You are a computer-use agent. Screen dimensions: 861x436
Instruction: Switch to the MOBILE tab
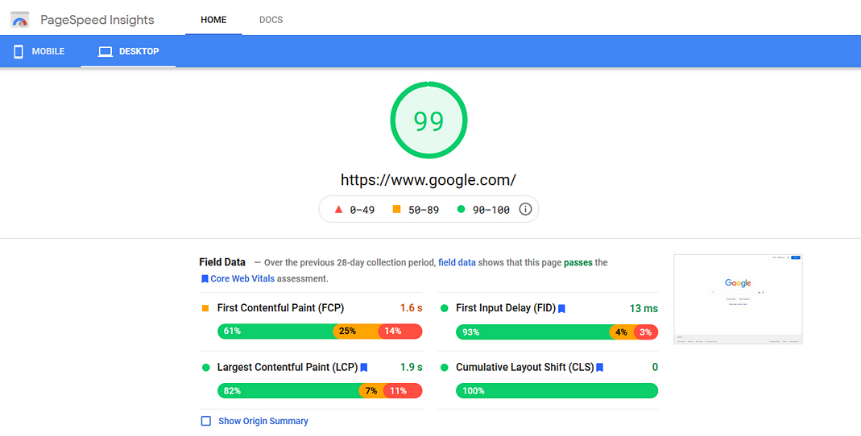coord(40,52)
